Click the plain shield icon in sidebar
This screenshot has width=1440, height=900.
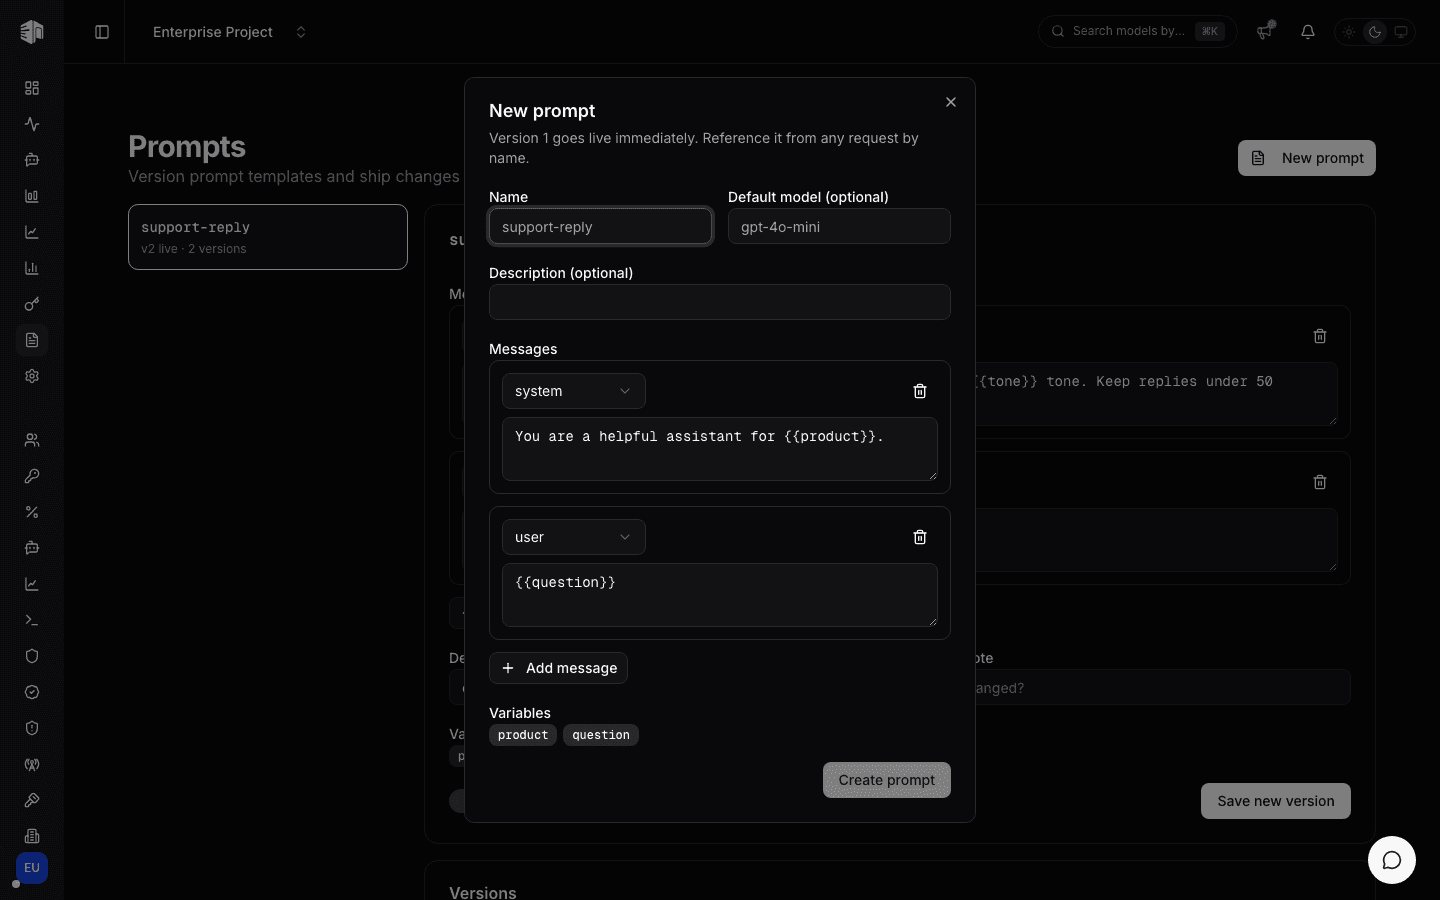[x=32, y=656]
